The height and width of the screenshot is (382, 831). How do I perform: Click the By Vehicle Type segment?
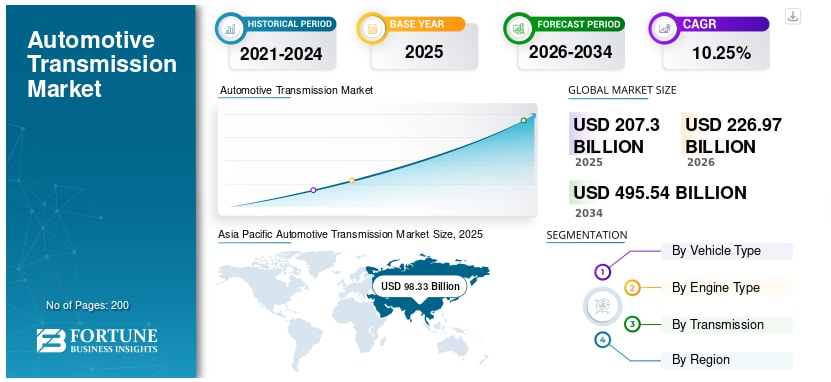pos(727,251)
